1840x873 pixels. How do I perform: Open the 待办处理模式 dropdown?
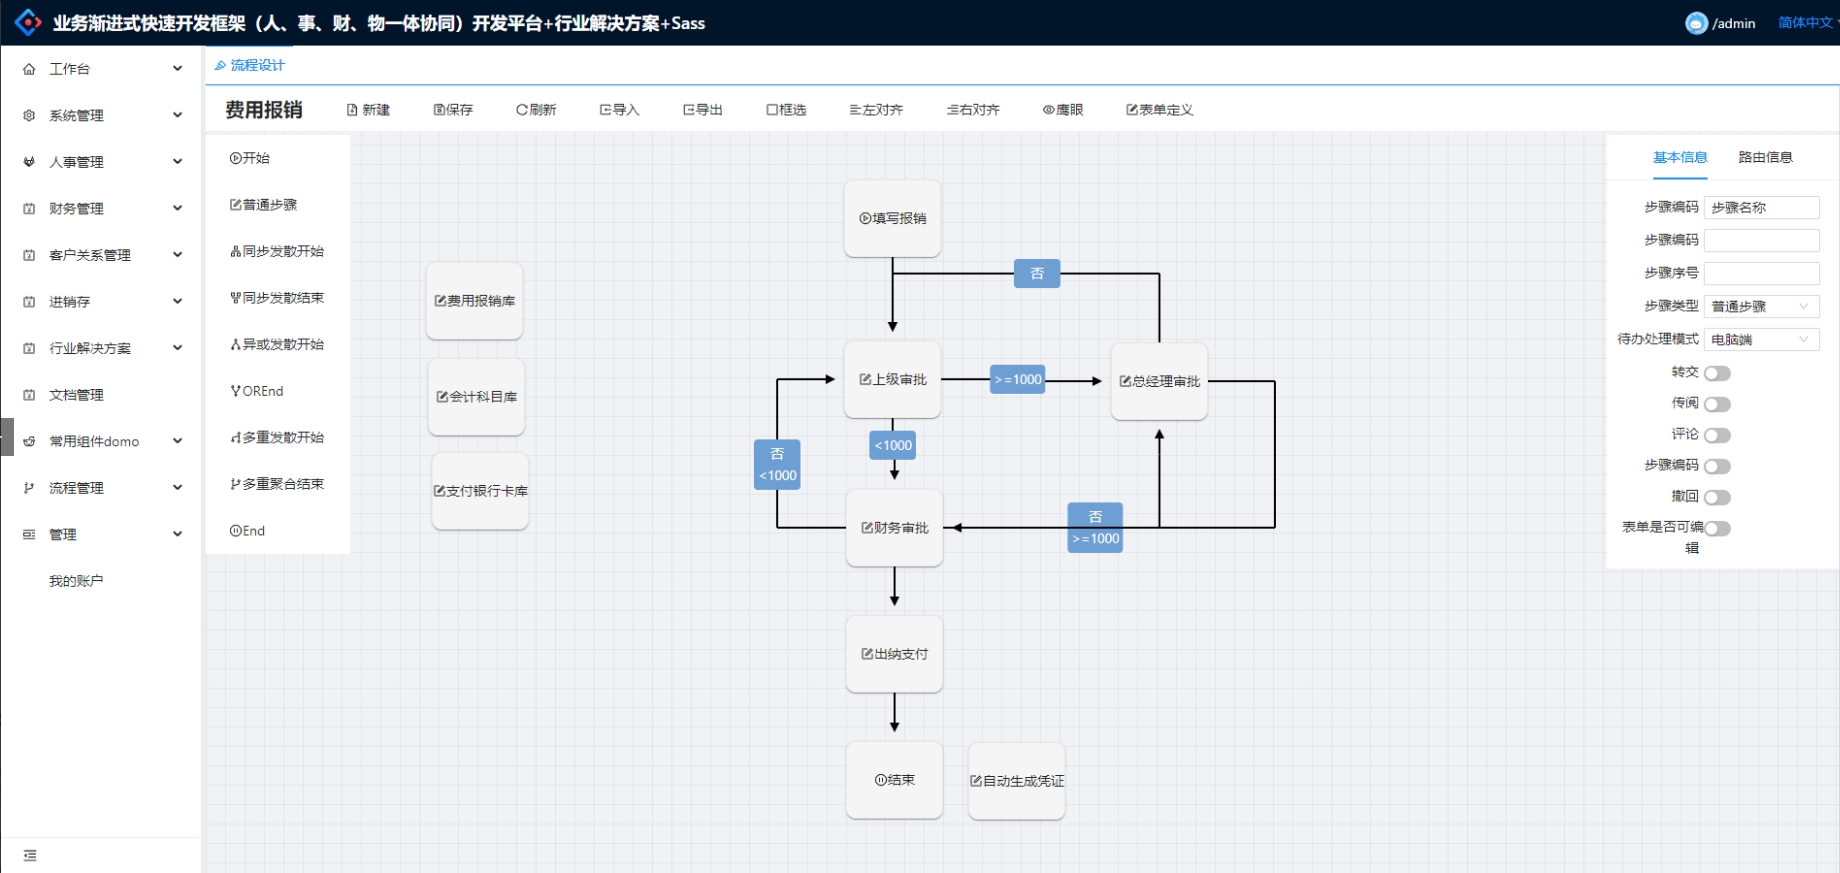[x=1761, y=339]
